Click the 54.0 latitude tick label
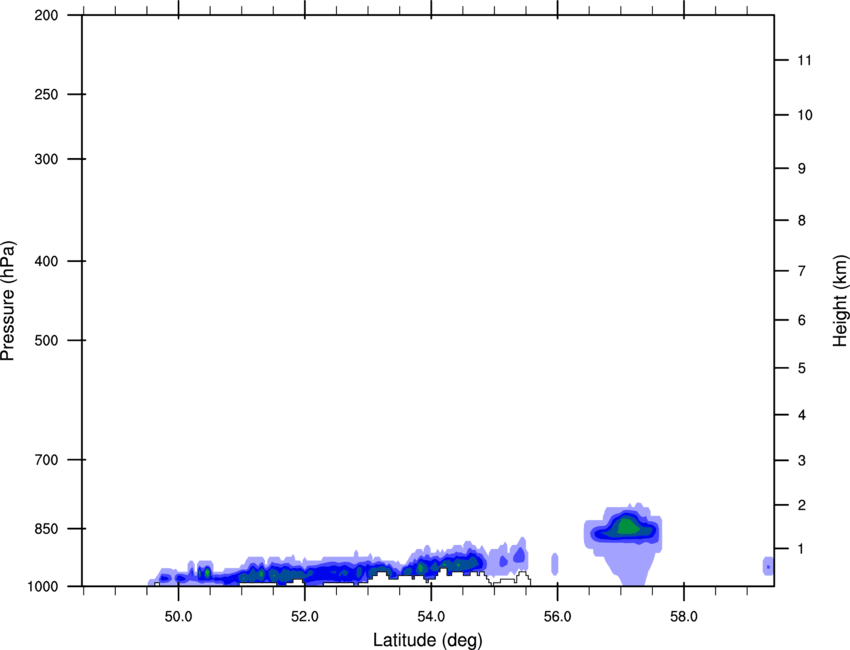850x650 pixels. point(431,617)
